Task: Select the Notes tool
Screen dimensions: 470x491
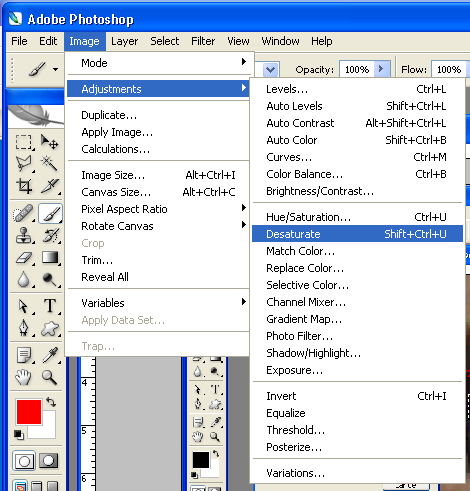Action: (x=24, y=355)
